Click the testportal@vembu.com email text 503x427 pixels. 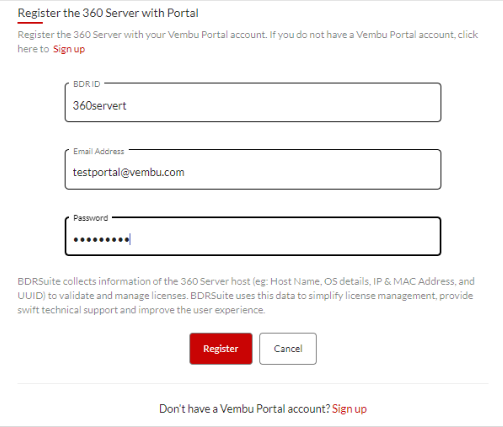tap(128, 172)
